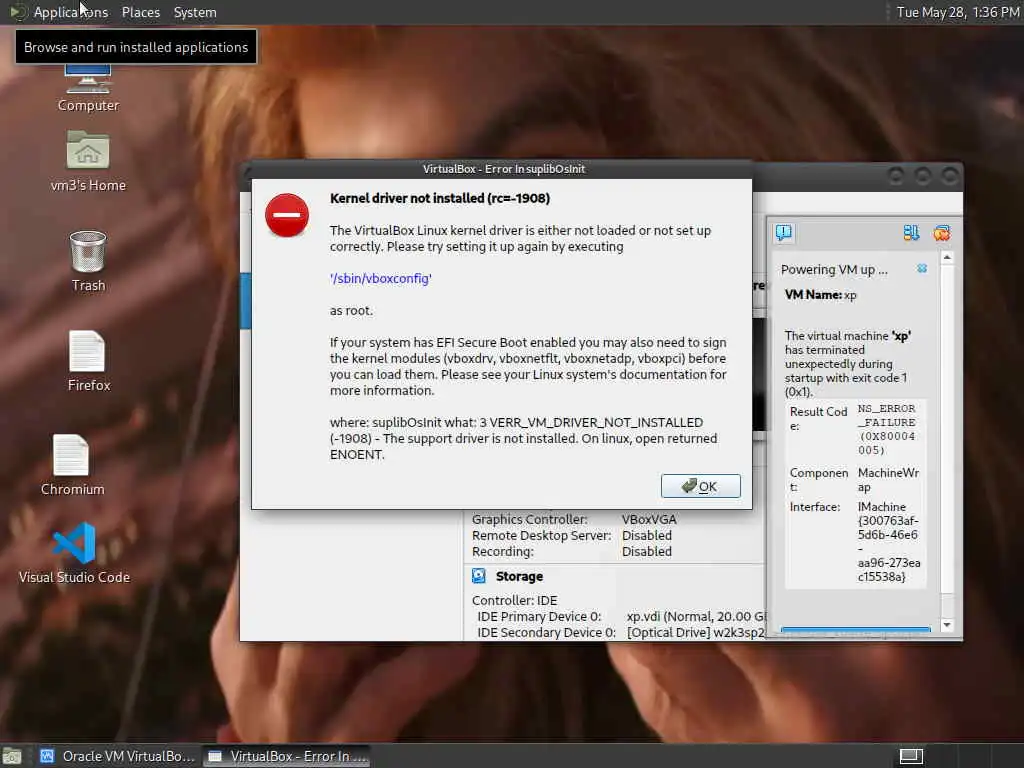This screenshot has width=1024, height=768.
Task: Click 'xp.vdi (Normal, 20.00' storage value
Action: (x=695, y=616)
